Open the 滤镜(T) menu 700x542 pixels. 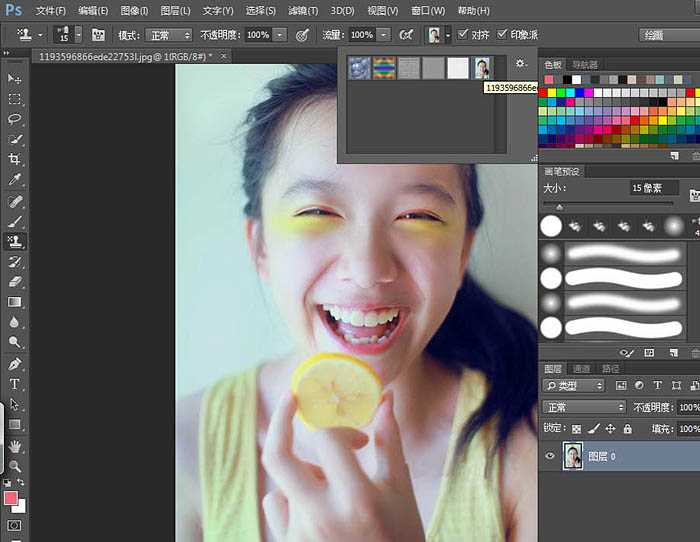[304, 10]
